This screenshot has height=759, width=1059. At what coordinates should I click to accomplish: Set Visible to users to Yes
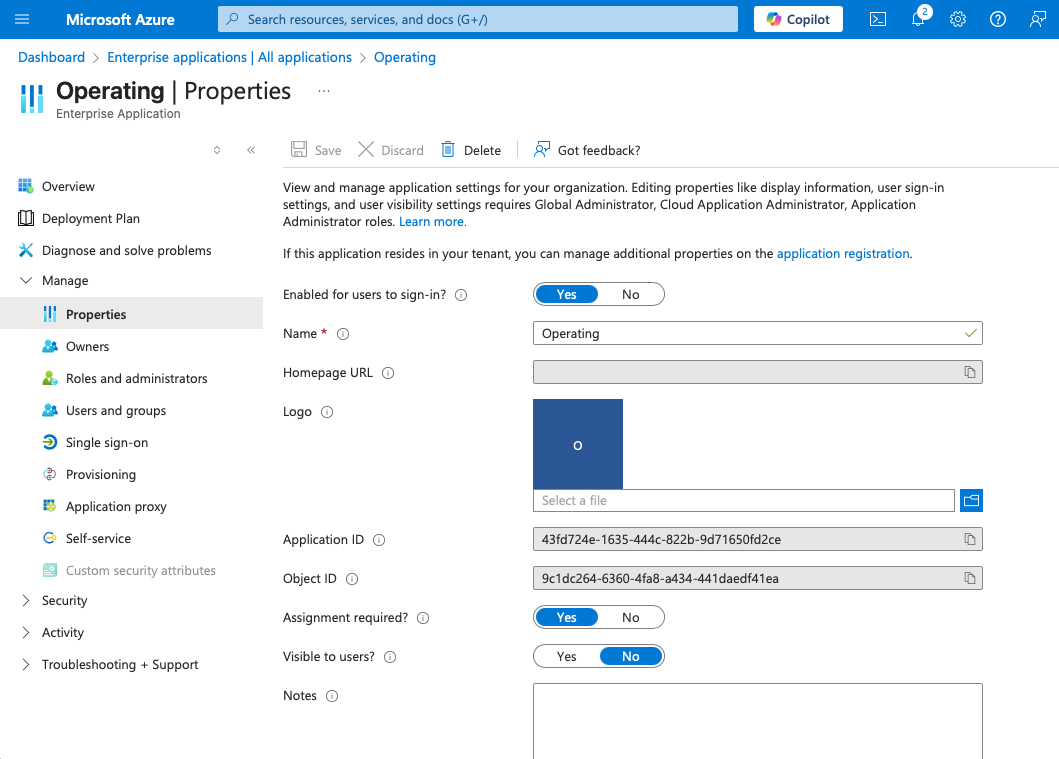(566, 656)
